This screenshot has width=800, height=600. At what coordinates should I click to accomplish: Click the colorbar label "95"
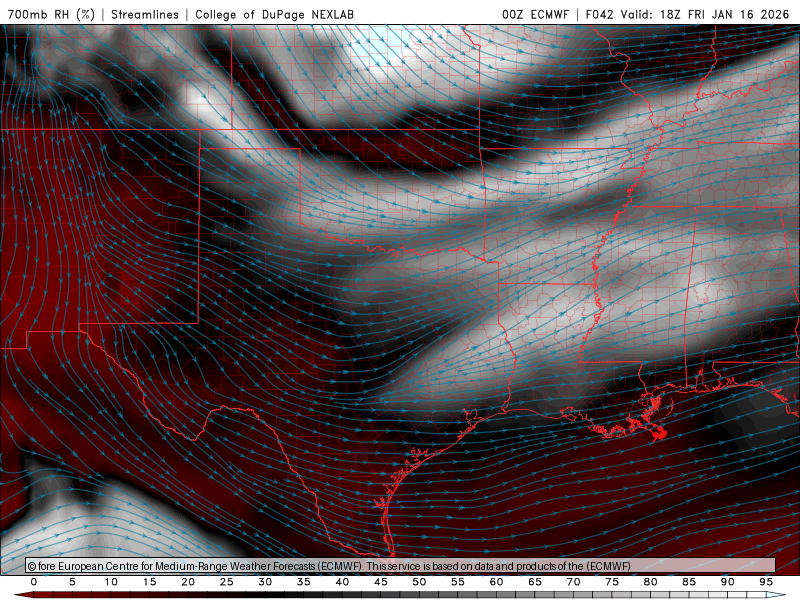[x=766, y=582]
